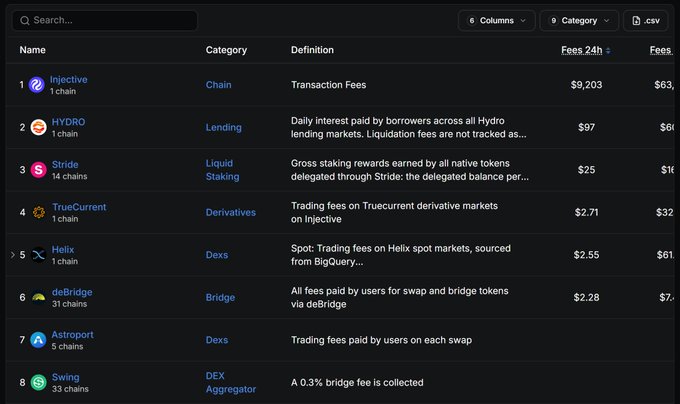Click '31 chains' under deBridge
Viewport: 680px width, 404px height.
pyautogui.click(x=69, y=303)
